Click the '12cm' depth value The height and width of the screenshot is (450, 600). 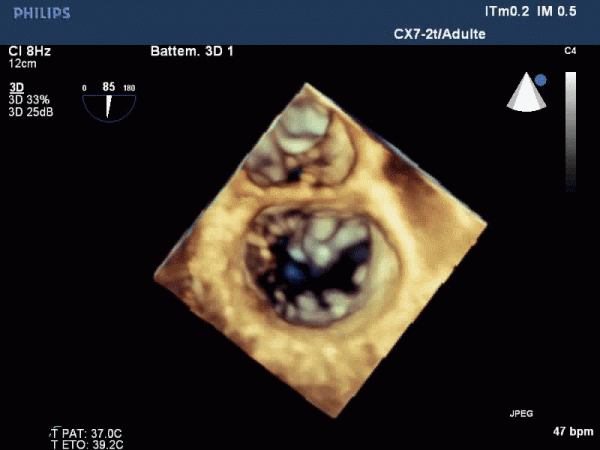[x=23, y=64]
